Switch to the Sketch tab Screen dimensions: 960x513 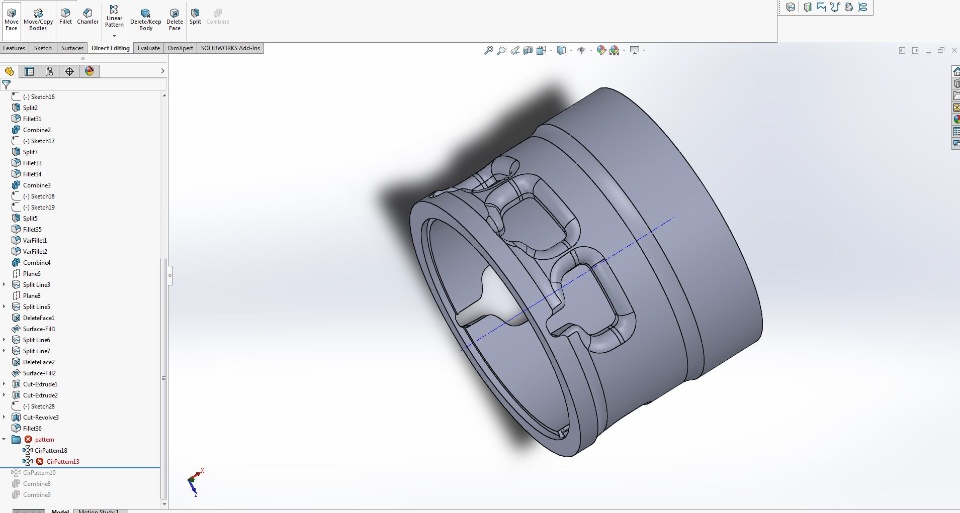point(43,48)
